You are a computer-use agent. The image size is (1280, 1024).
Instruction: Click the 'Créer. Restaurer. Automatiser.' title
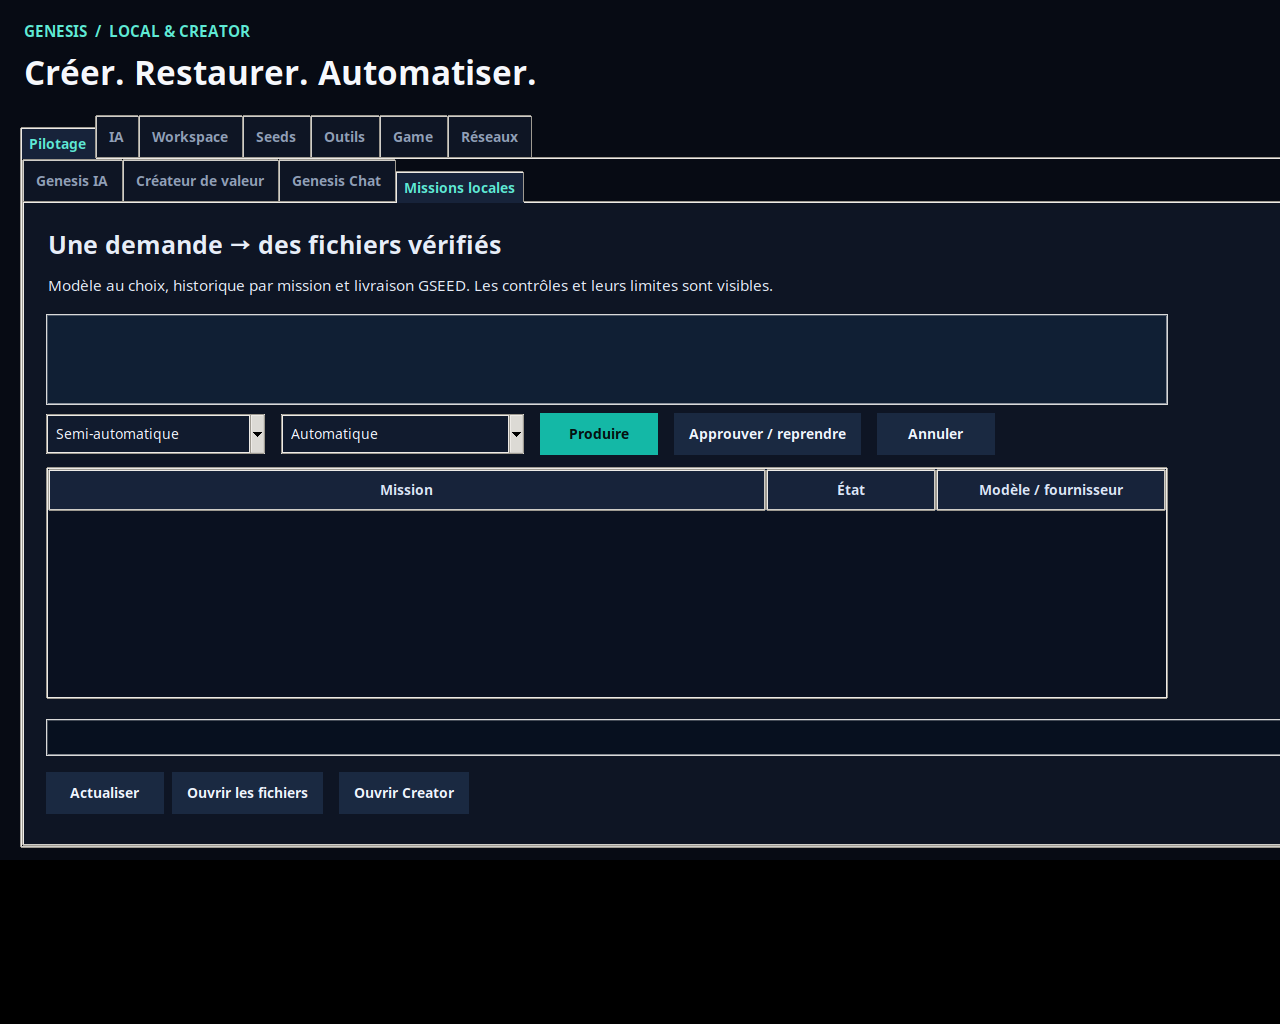280,73
